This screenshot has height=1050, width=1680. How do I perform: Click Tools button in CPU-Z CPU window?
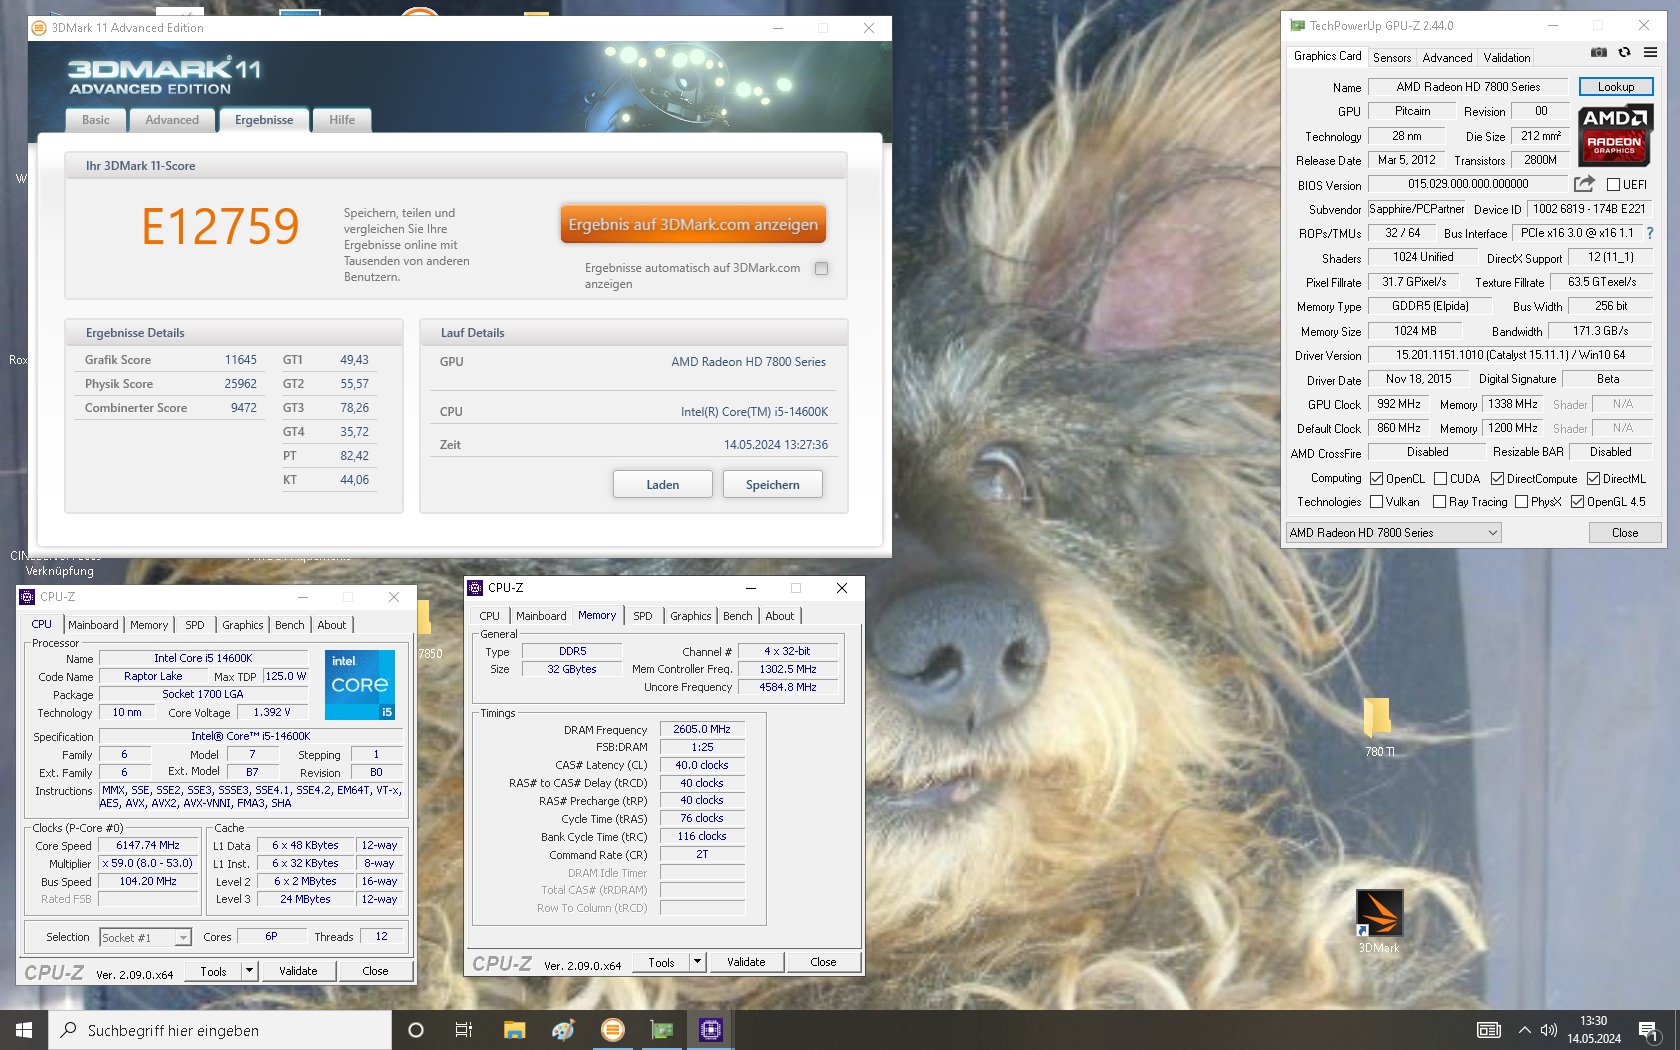point(213,971)
